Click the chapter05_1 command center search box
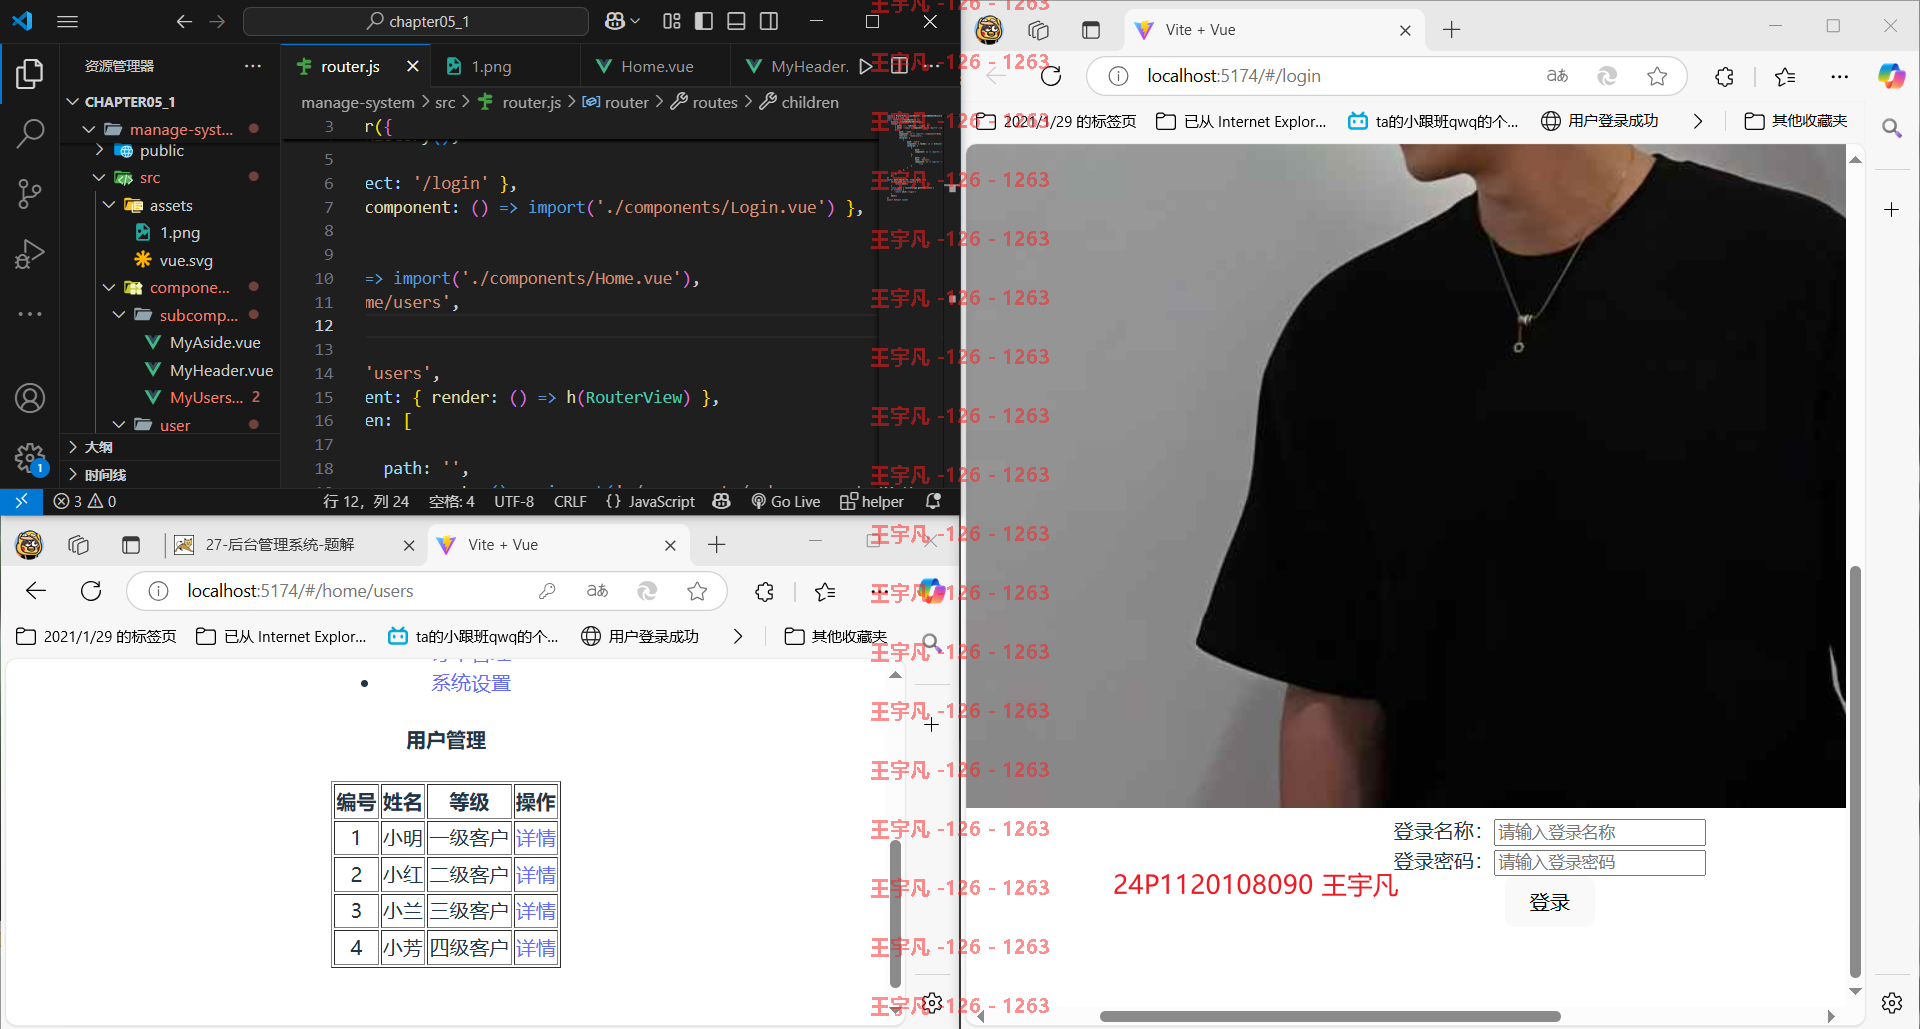The image size is (1920, 1029). 416,21
